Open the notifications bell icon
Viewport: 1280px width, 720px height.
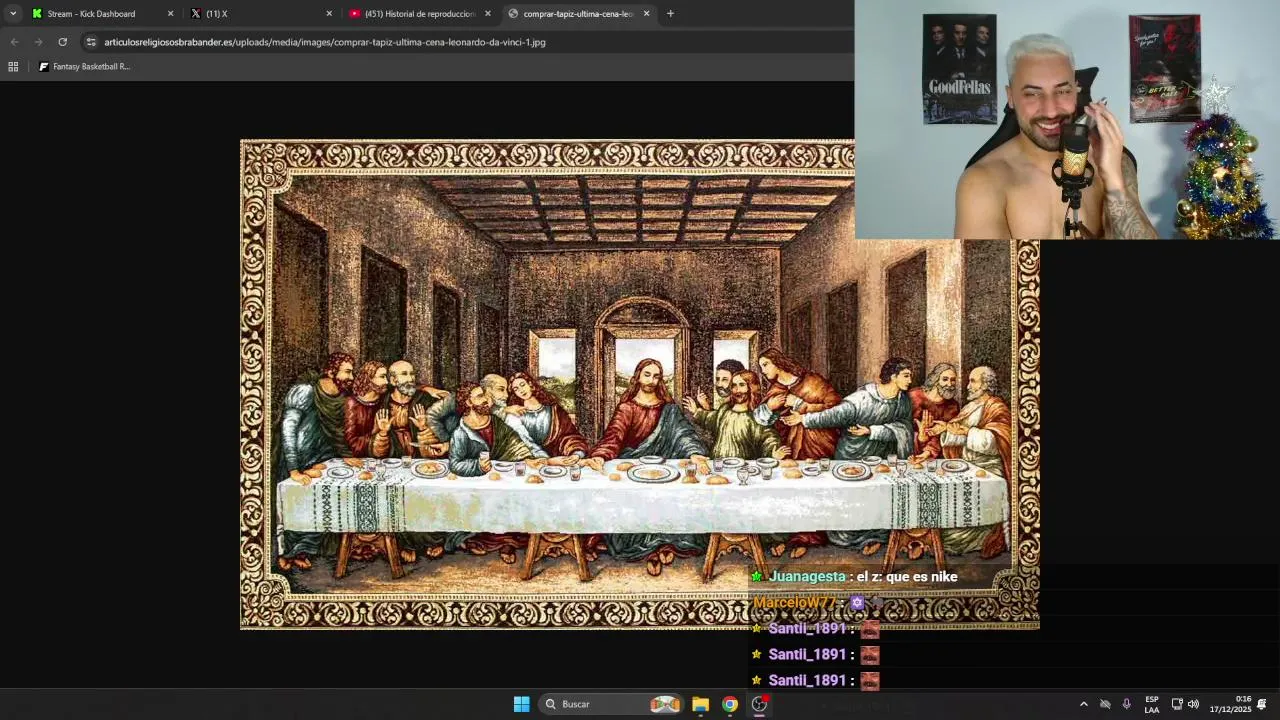point(1262,704)
